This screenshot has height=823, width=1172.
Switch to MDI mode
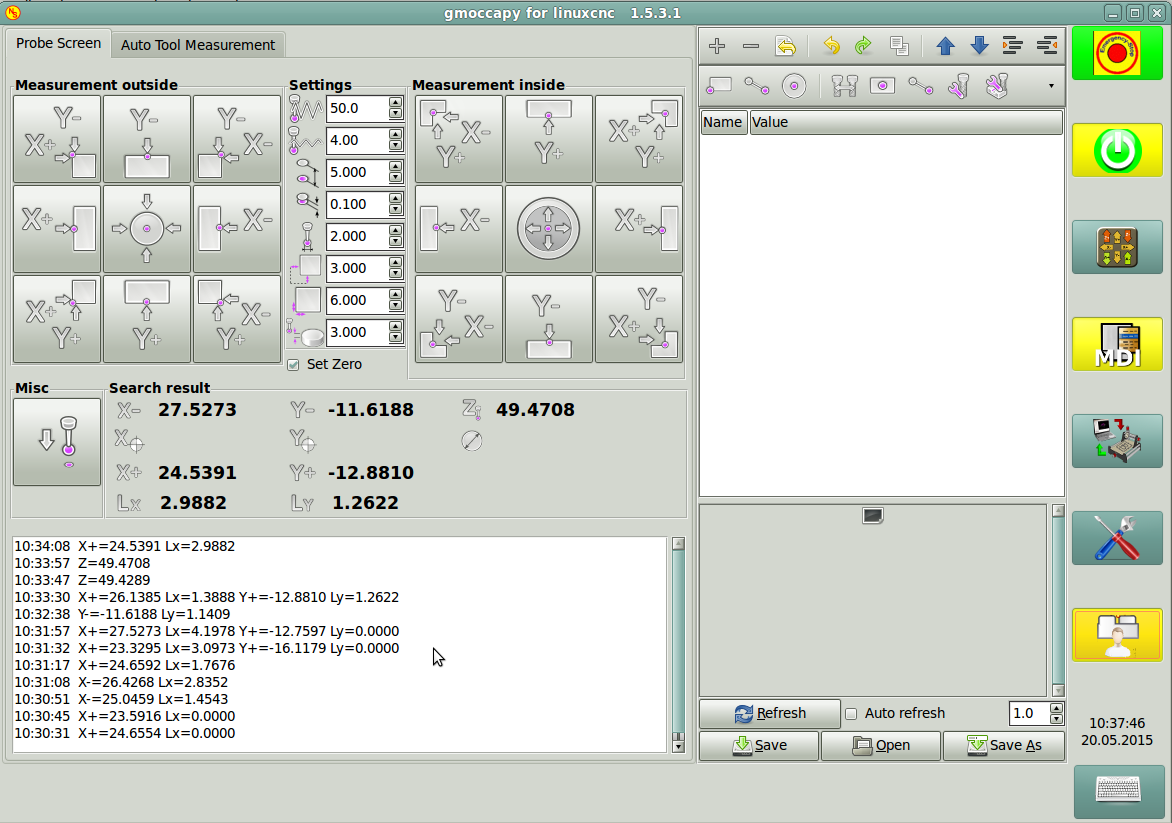[1117, 344]
